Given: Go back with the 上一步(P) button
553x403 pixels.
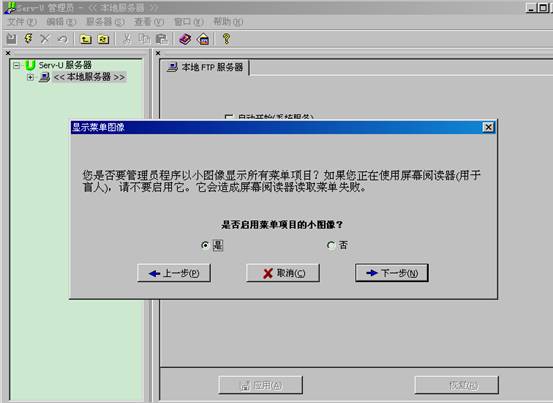Looking at the screenshot, I should [x=174, y=273].
